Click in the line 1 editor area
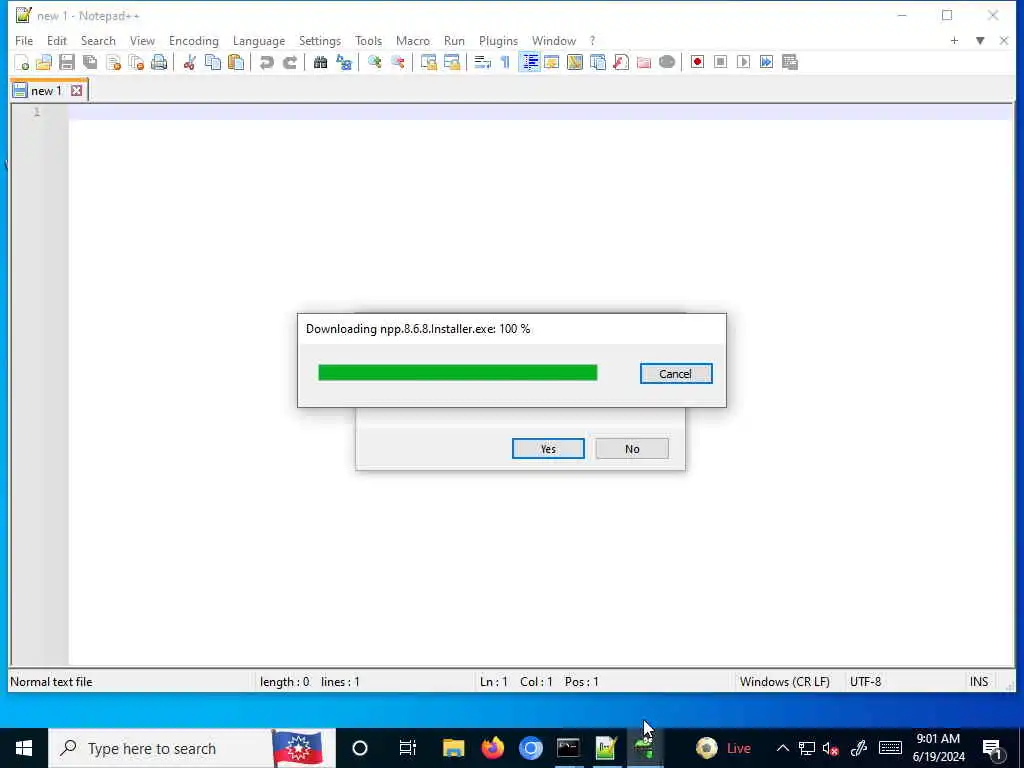 tap(540, 112)
